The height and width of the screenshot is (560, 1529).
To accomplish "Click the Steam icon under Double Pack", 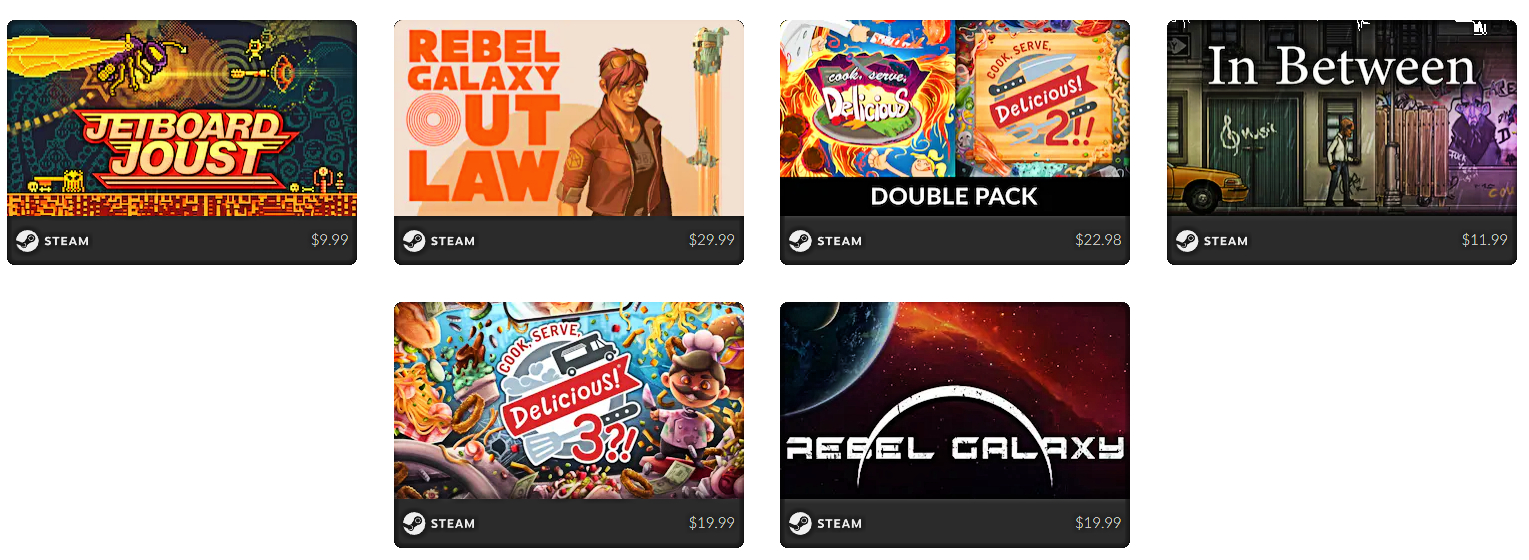I will 800,241.
